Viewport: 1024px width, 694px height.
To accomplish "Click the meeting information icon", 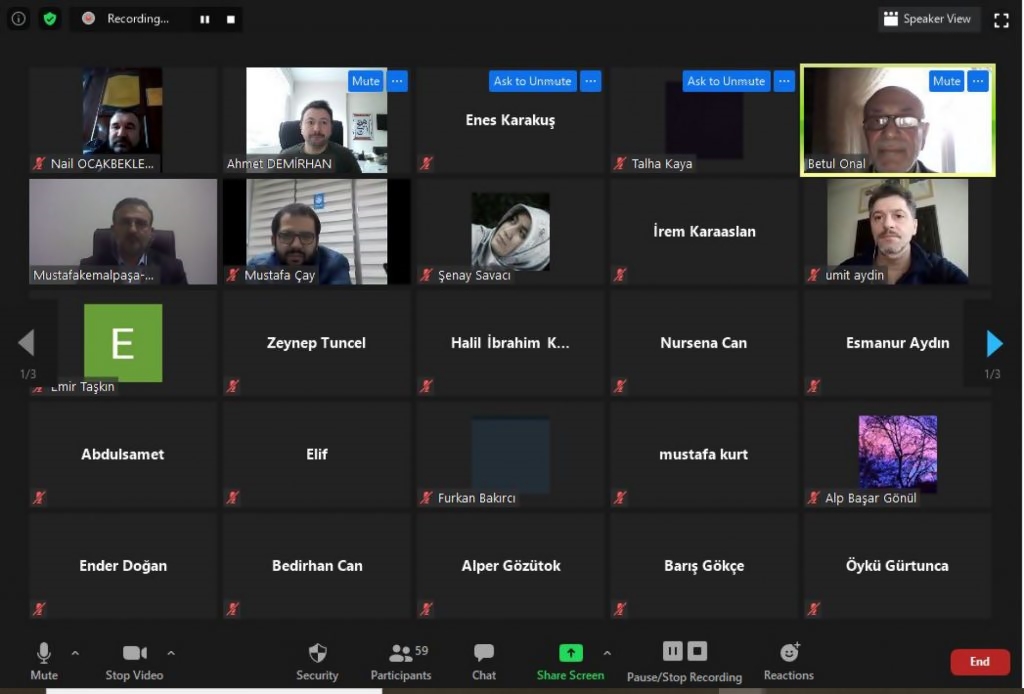I will click(18, 19).
